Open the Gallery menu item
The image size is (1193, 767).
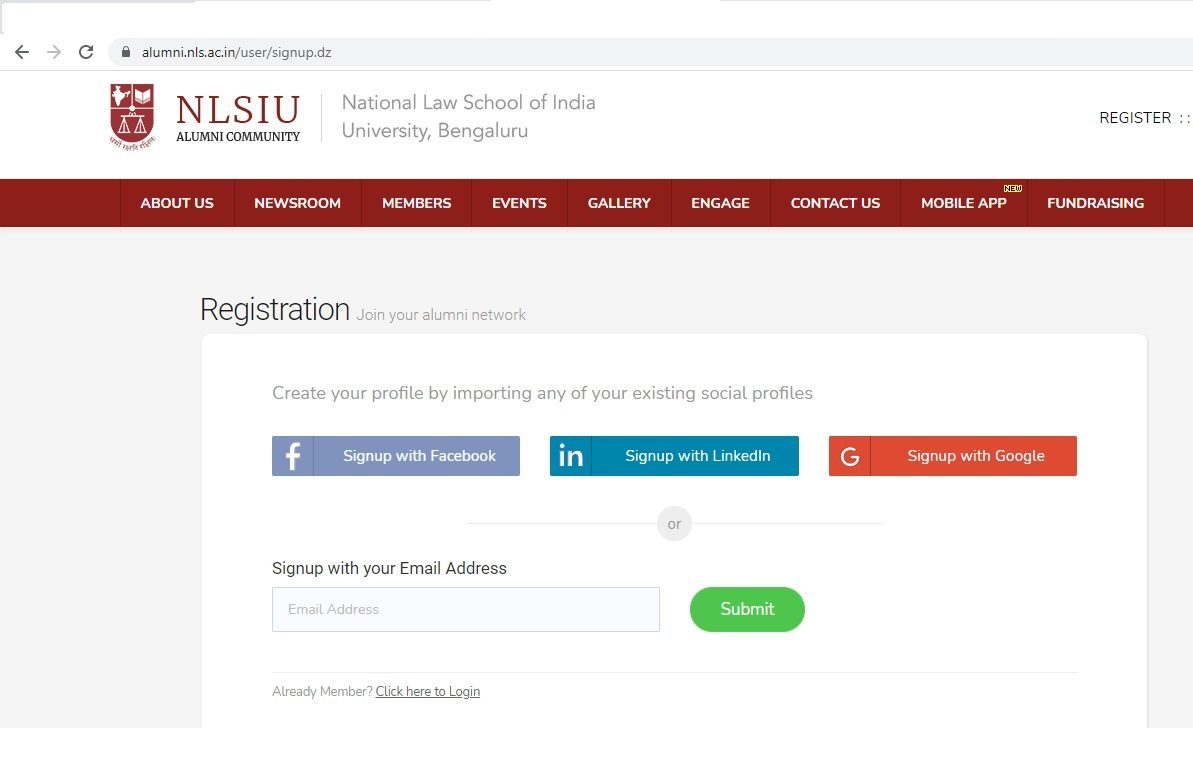pyautogui.click(x=619, y=203)
